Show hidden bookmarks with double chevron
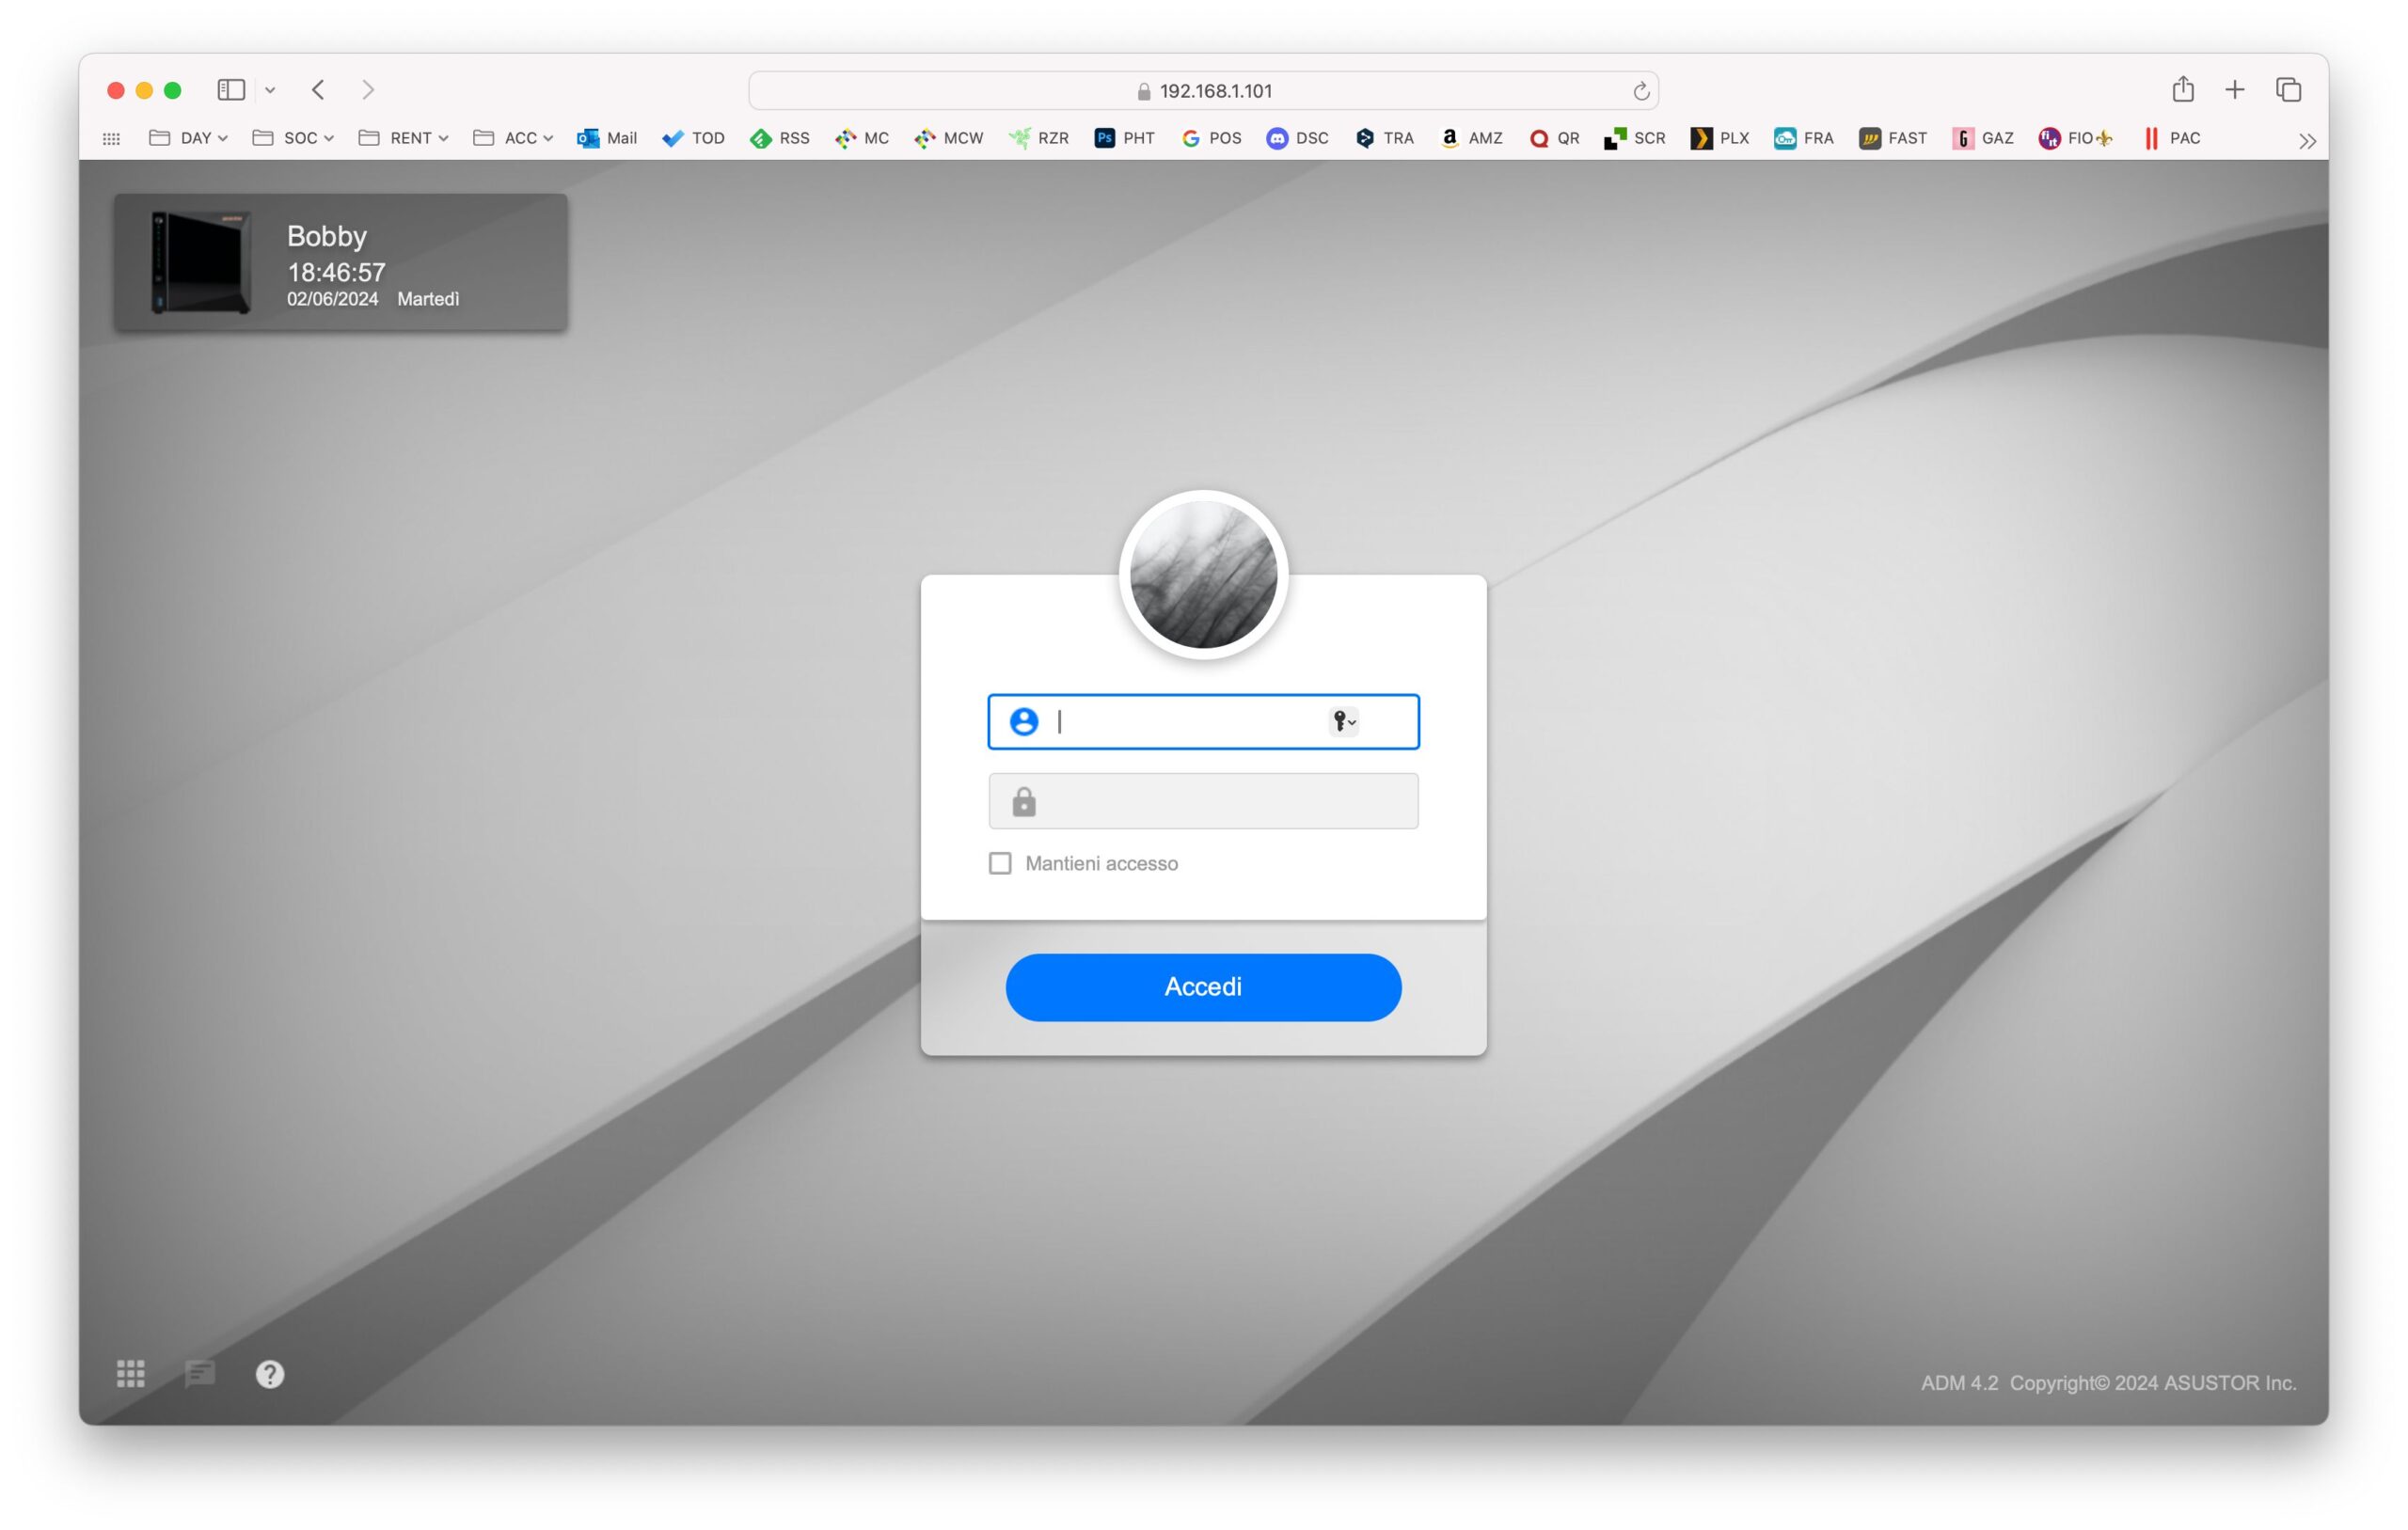This screenshot has height=1530, width=2408. 2306,141
